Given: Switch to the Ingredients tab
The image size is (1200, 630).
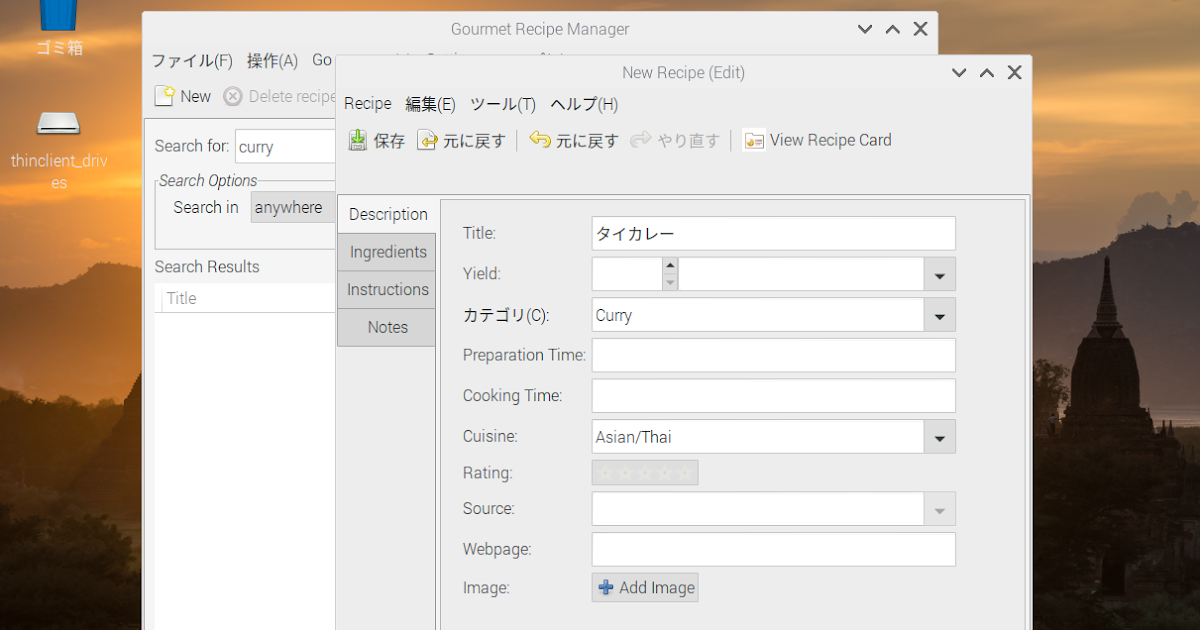Looking at the screenshot, I should pos(386,251).
